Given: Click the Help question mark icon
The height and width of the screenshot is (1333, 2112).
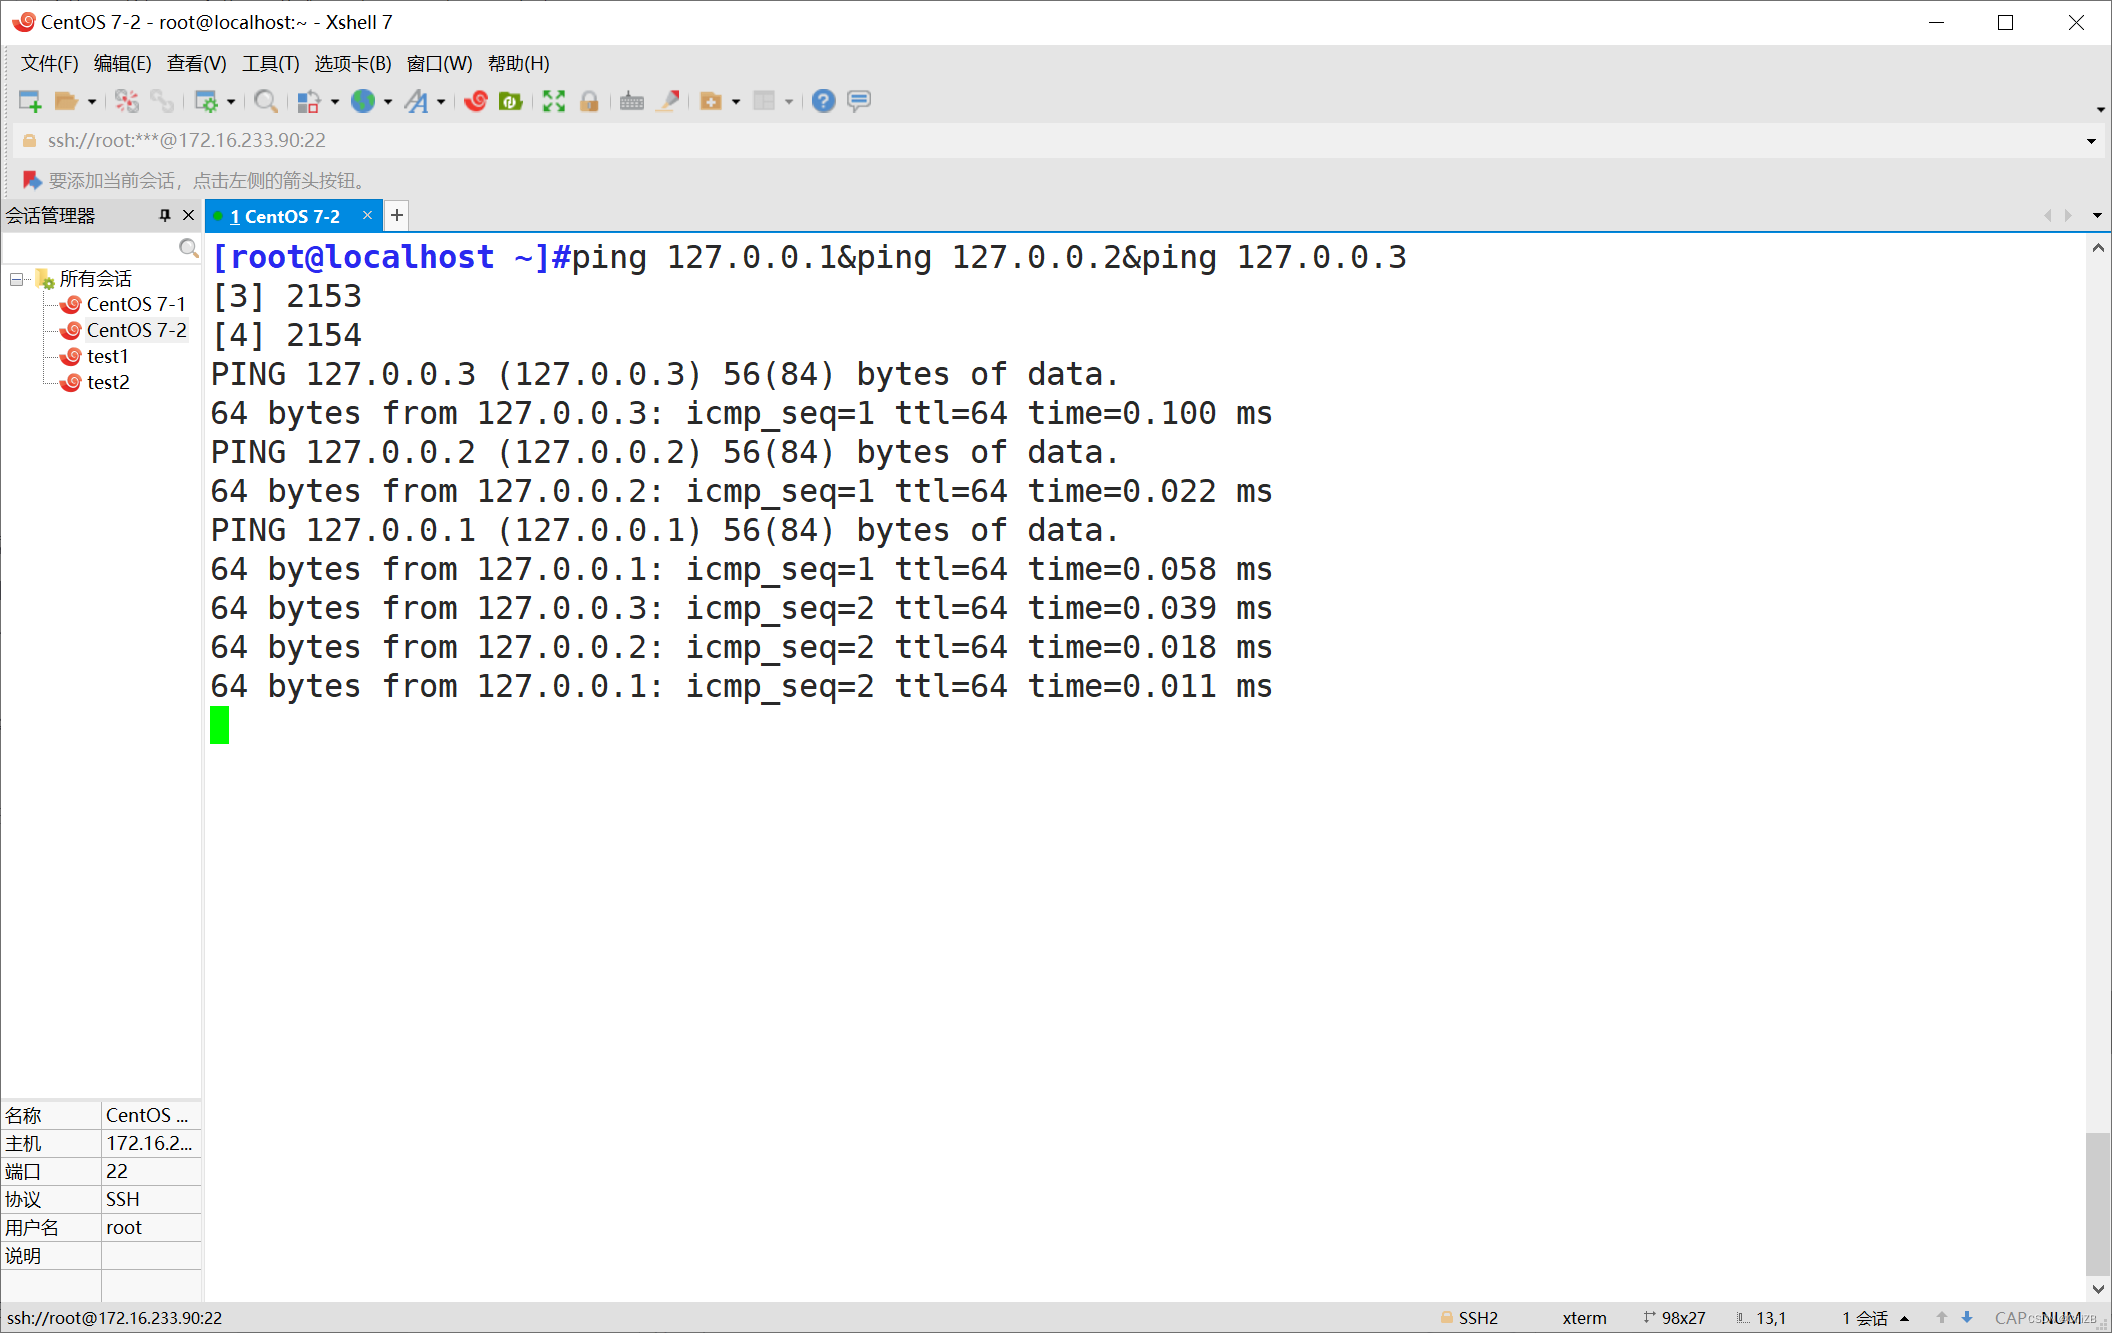Looking at the screenshot, I should click(x=823, y=101).
